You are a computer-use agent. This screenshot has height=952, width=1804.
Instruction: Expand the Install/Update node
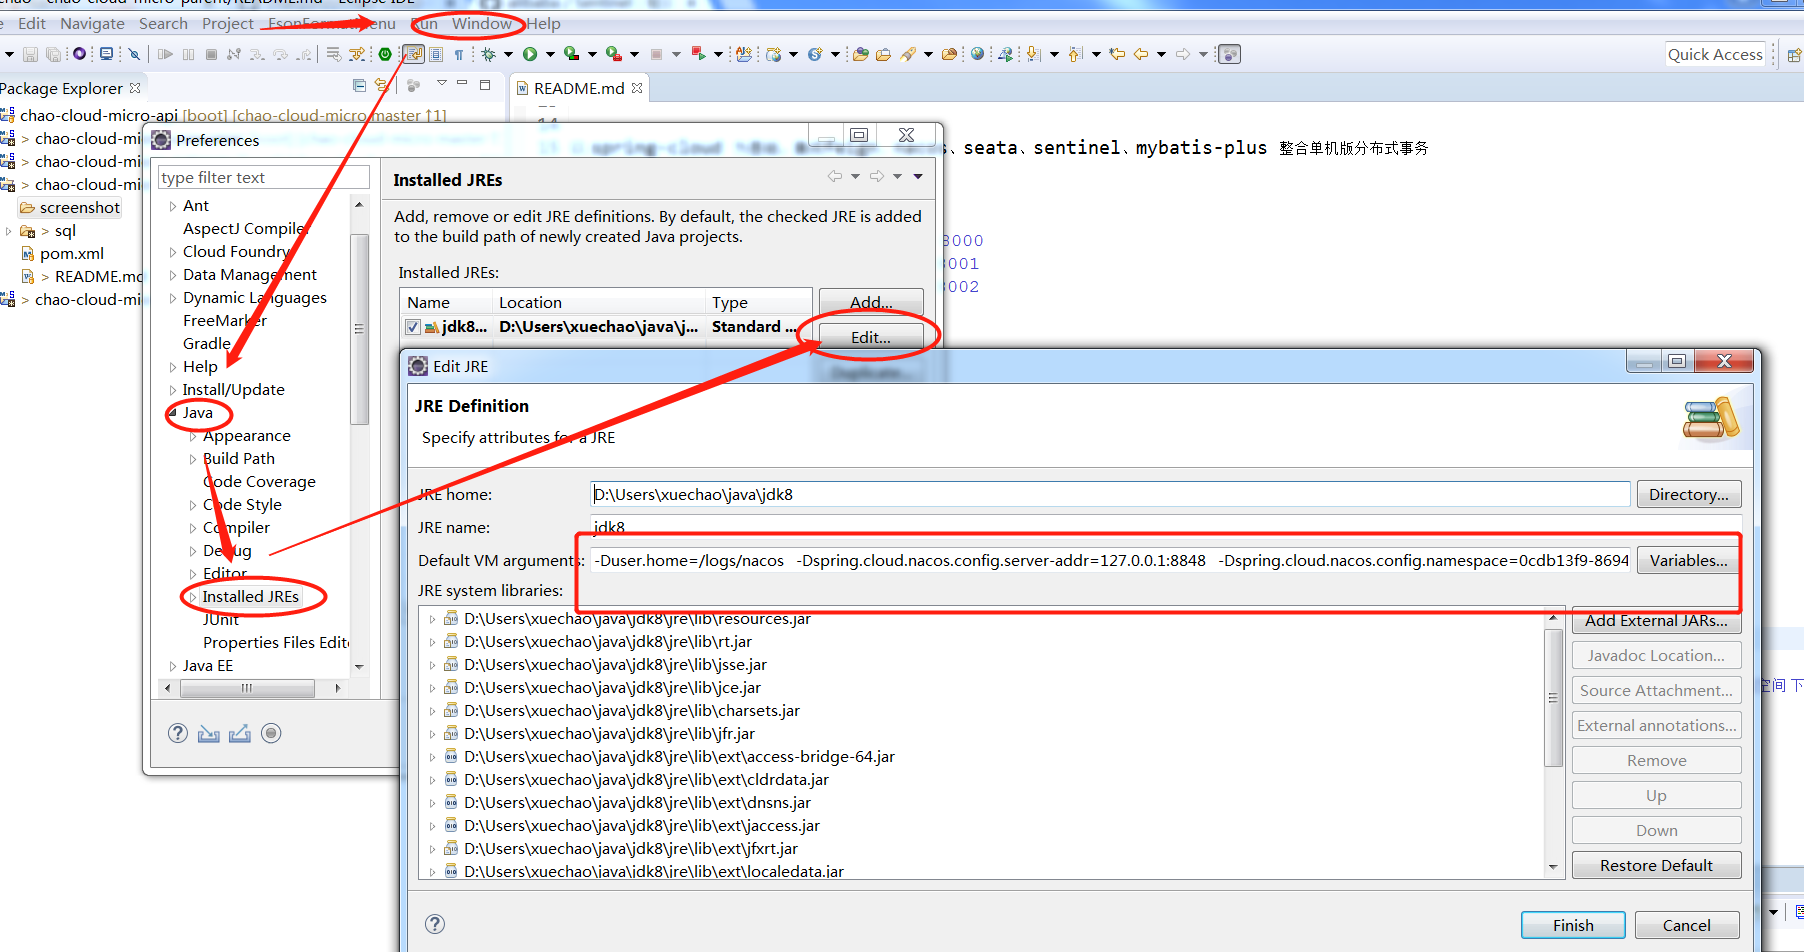point(173,390)
